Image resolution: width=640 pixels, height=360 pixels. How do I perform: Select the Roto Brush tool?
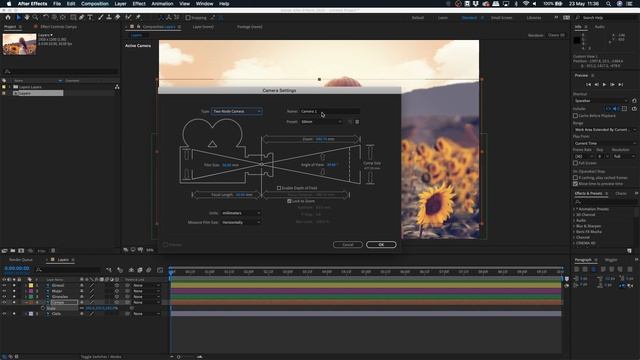(x=129, y=18)
